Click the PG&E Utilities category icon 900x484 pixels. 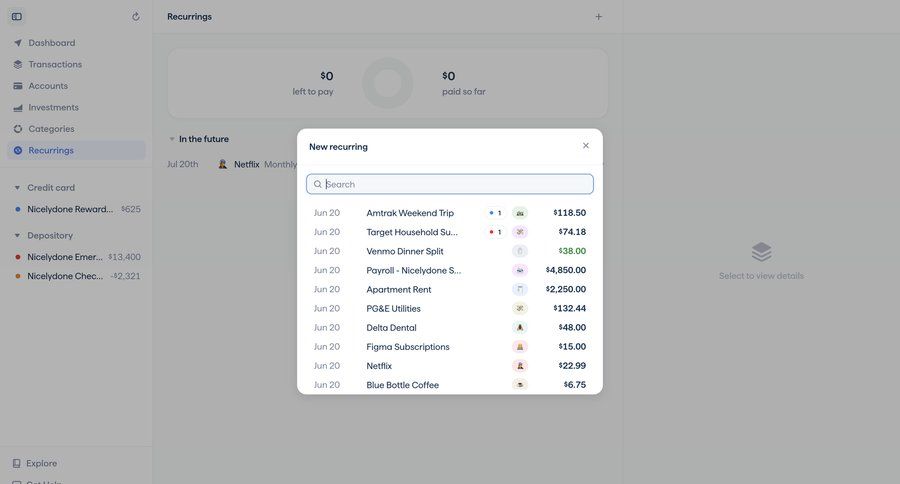pos(520,309)
